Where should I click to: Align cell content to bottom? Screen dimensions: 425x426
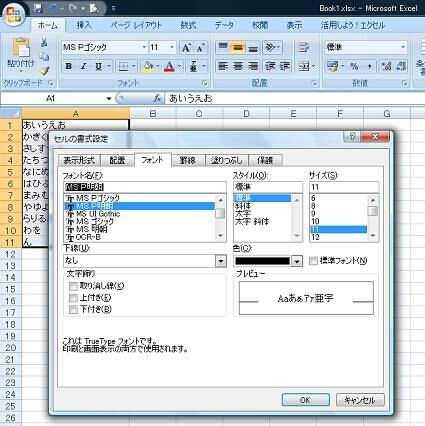pyautogui.click(x=253, y=48)
